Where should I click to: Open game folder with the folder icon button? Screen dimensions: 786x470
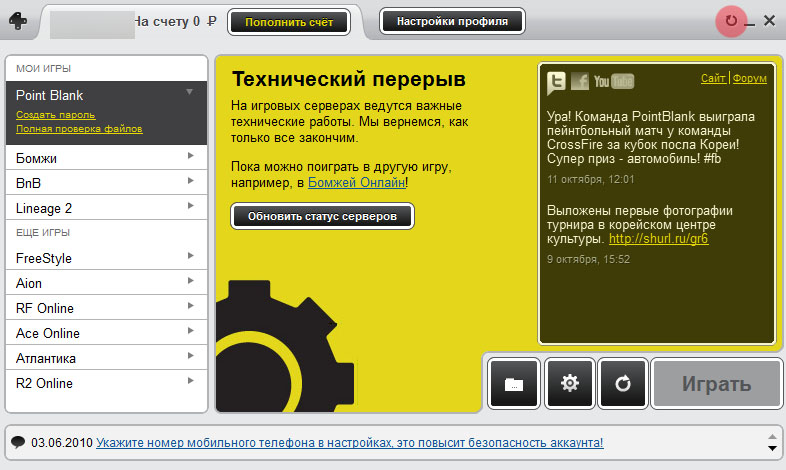click(x=514, y=383)
